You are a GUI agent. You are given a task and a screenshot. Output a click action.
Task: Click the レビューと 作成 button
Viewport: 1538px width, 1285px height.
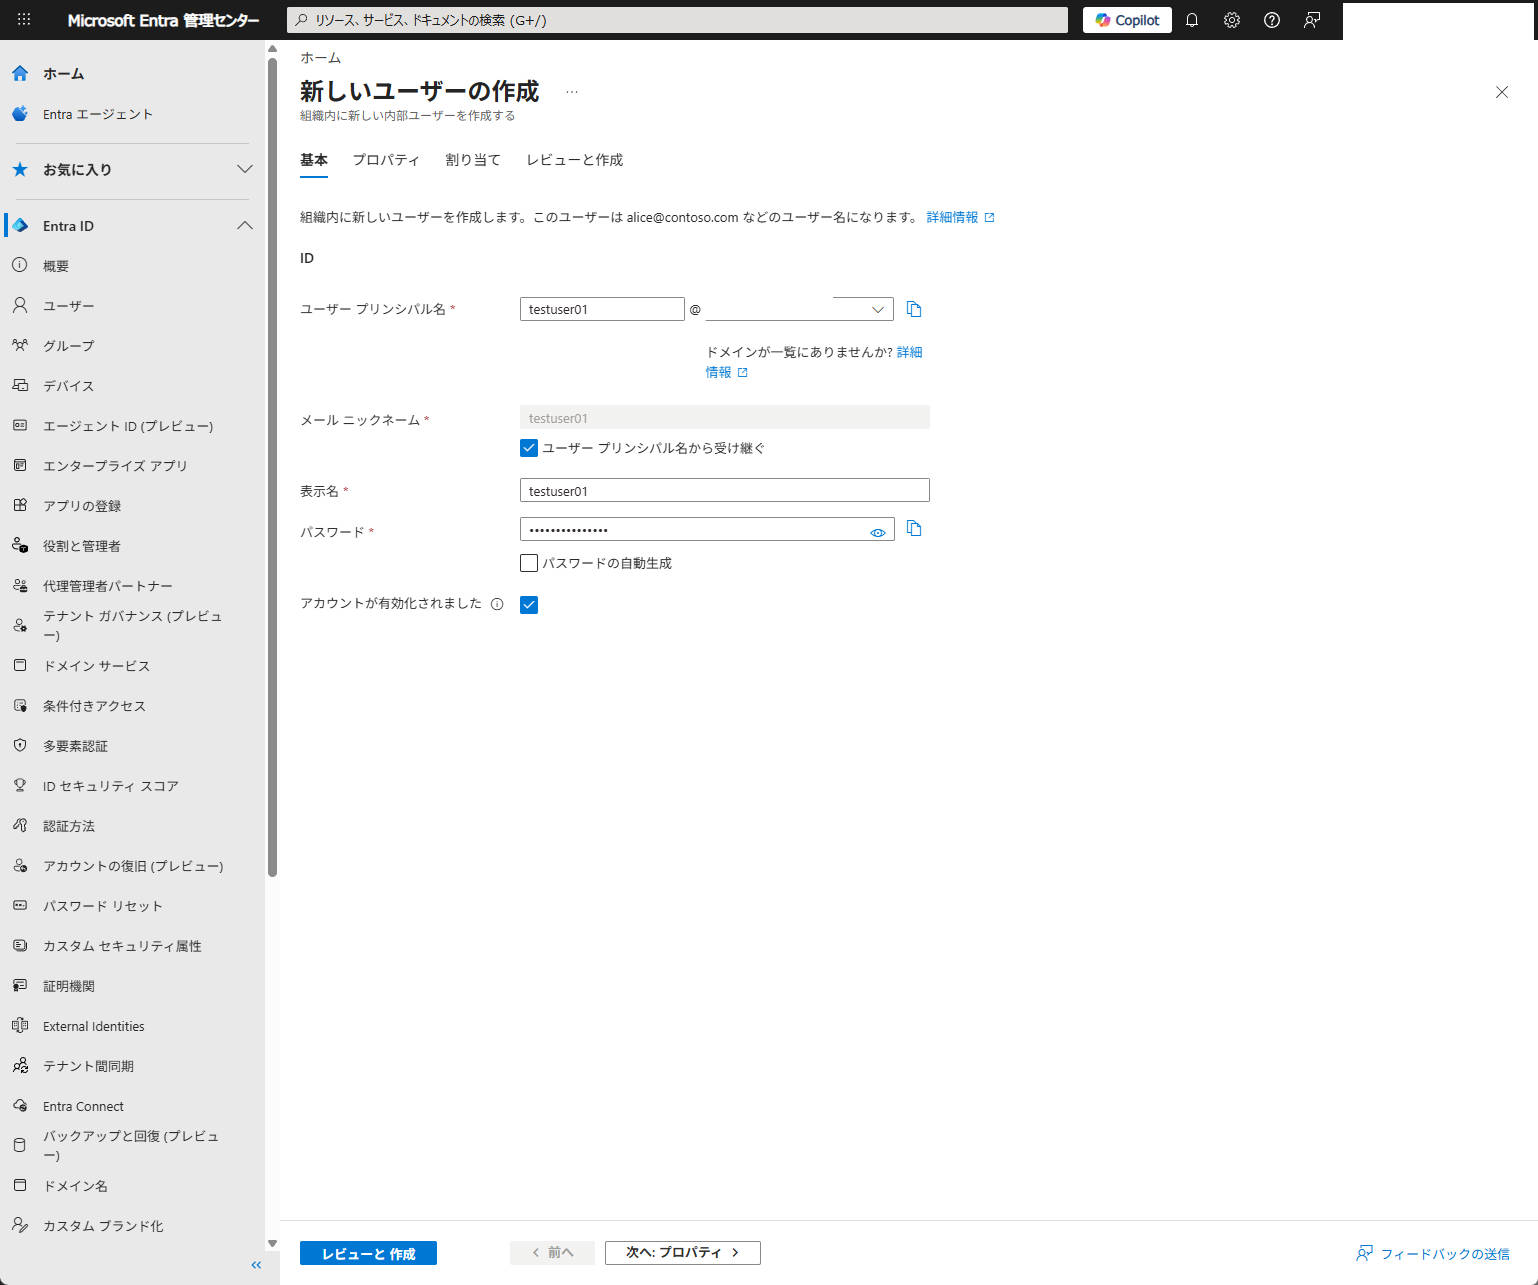[x=367, y=1252]
